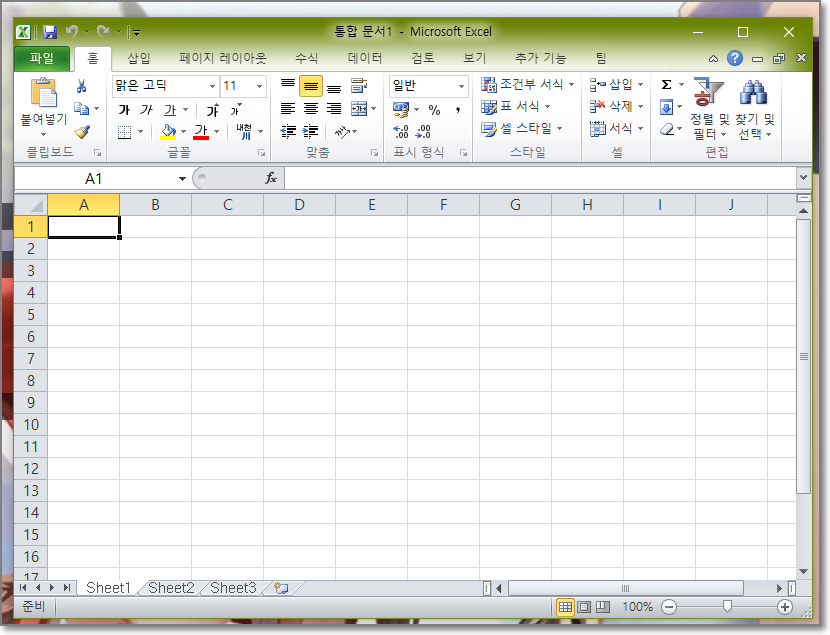
Task: Click the save icon in quick access toolbar
Action: 50,32
